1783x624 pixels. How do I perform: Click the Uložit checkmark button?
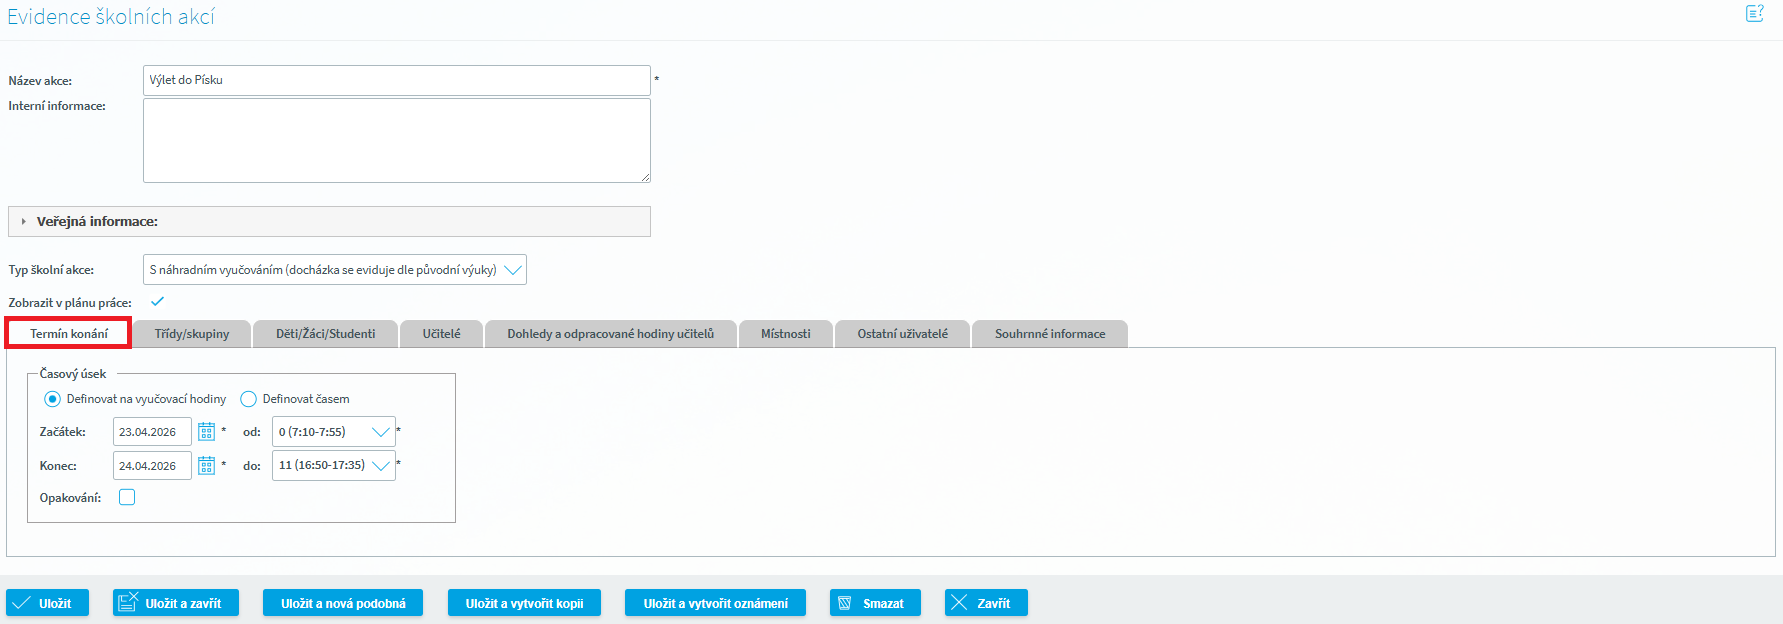[47, 603]
